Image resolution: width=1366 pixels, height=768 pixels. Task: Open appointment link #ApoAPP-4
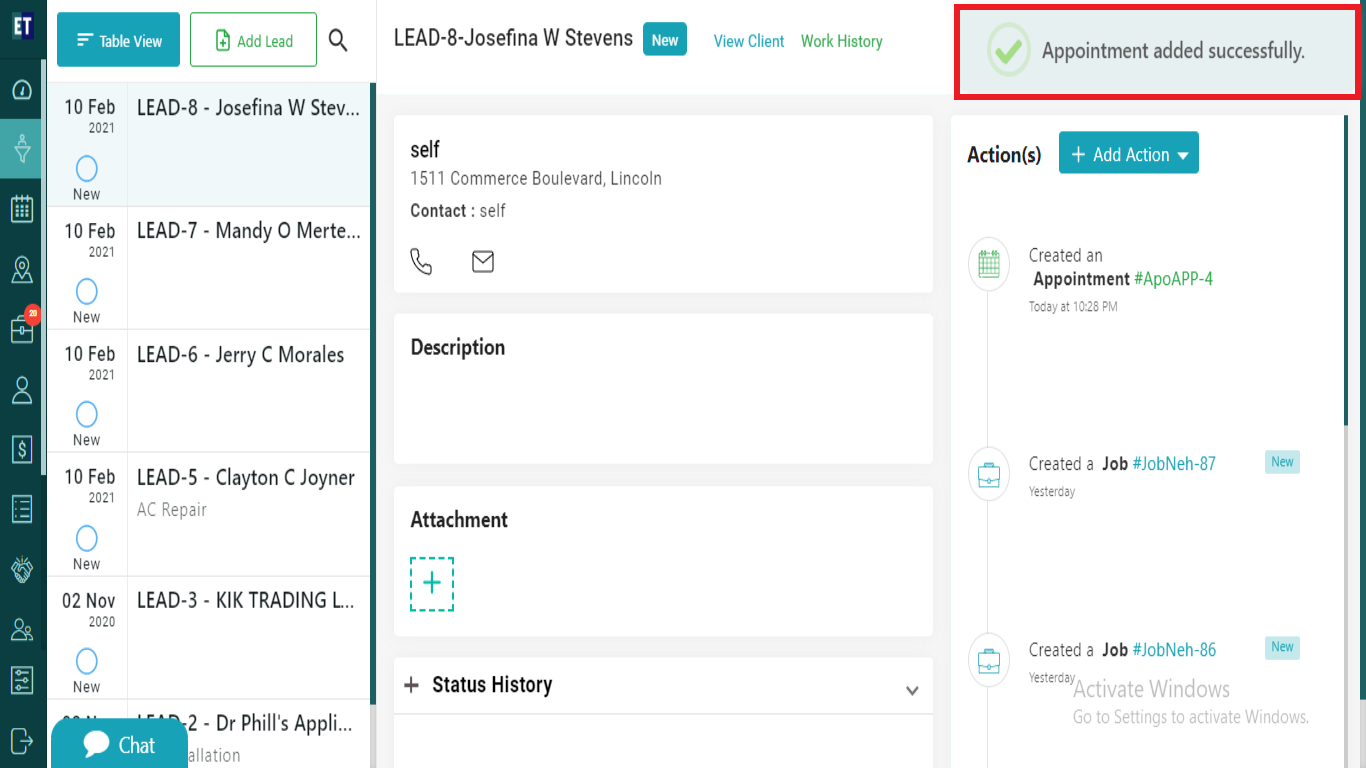[1173, 279]
